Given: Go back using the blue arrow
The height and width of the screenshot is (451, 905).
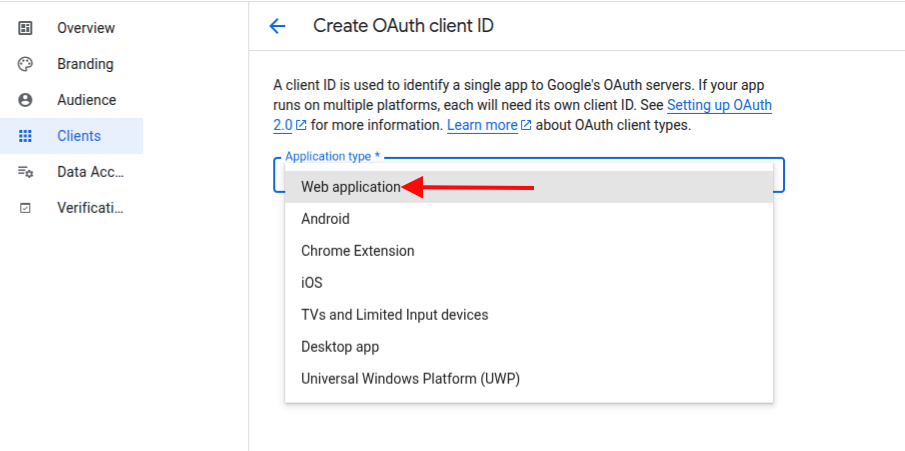Looking at the screenshot, I should (x=277, y=26).
